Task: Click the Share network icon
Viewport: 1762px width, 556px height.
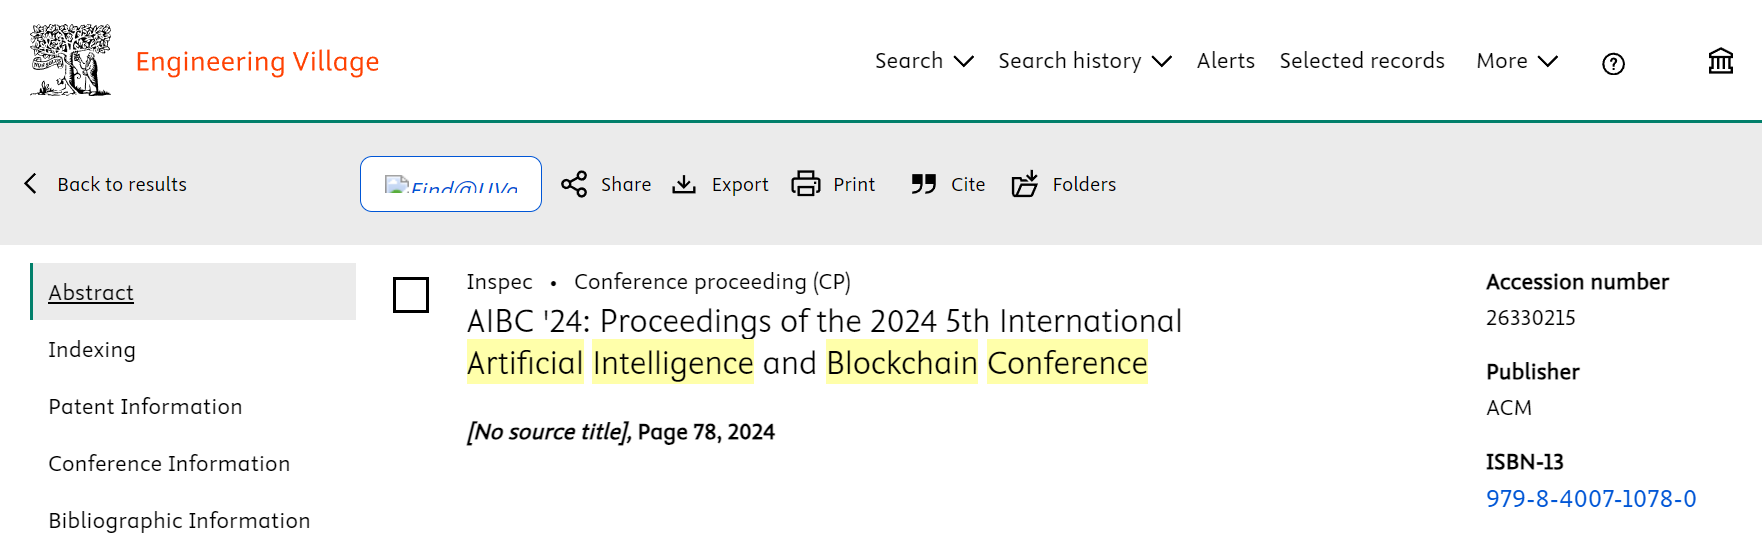Action: click(574, 184)
